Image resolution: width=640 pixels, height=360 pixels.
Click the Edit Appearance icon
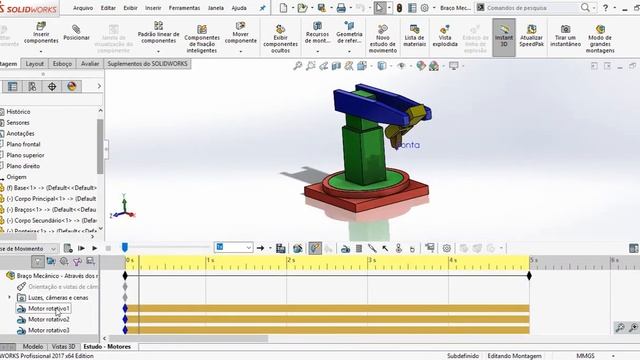pyautogui.click(x=421, y=66)
